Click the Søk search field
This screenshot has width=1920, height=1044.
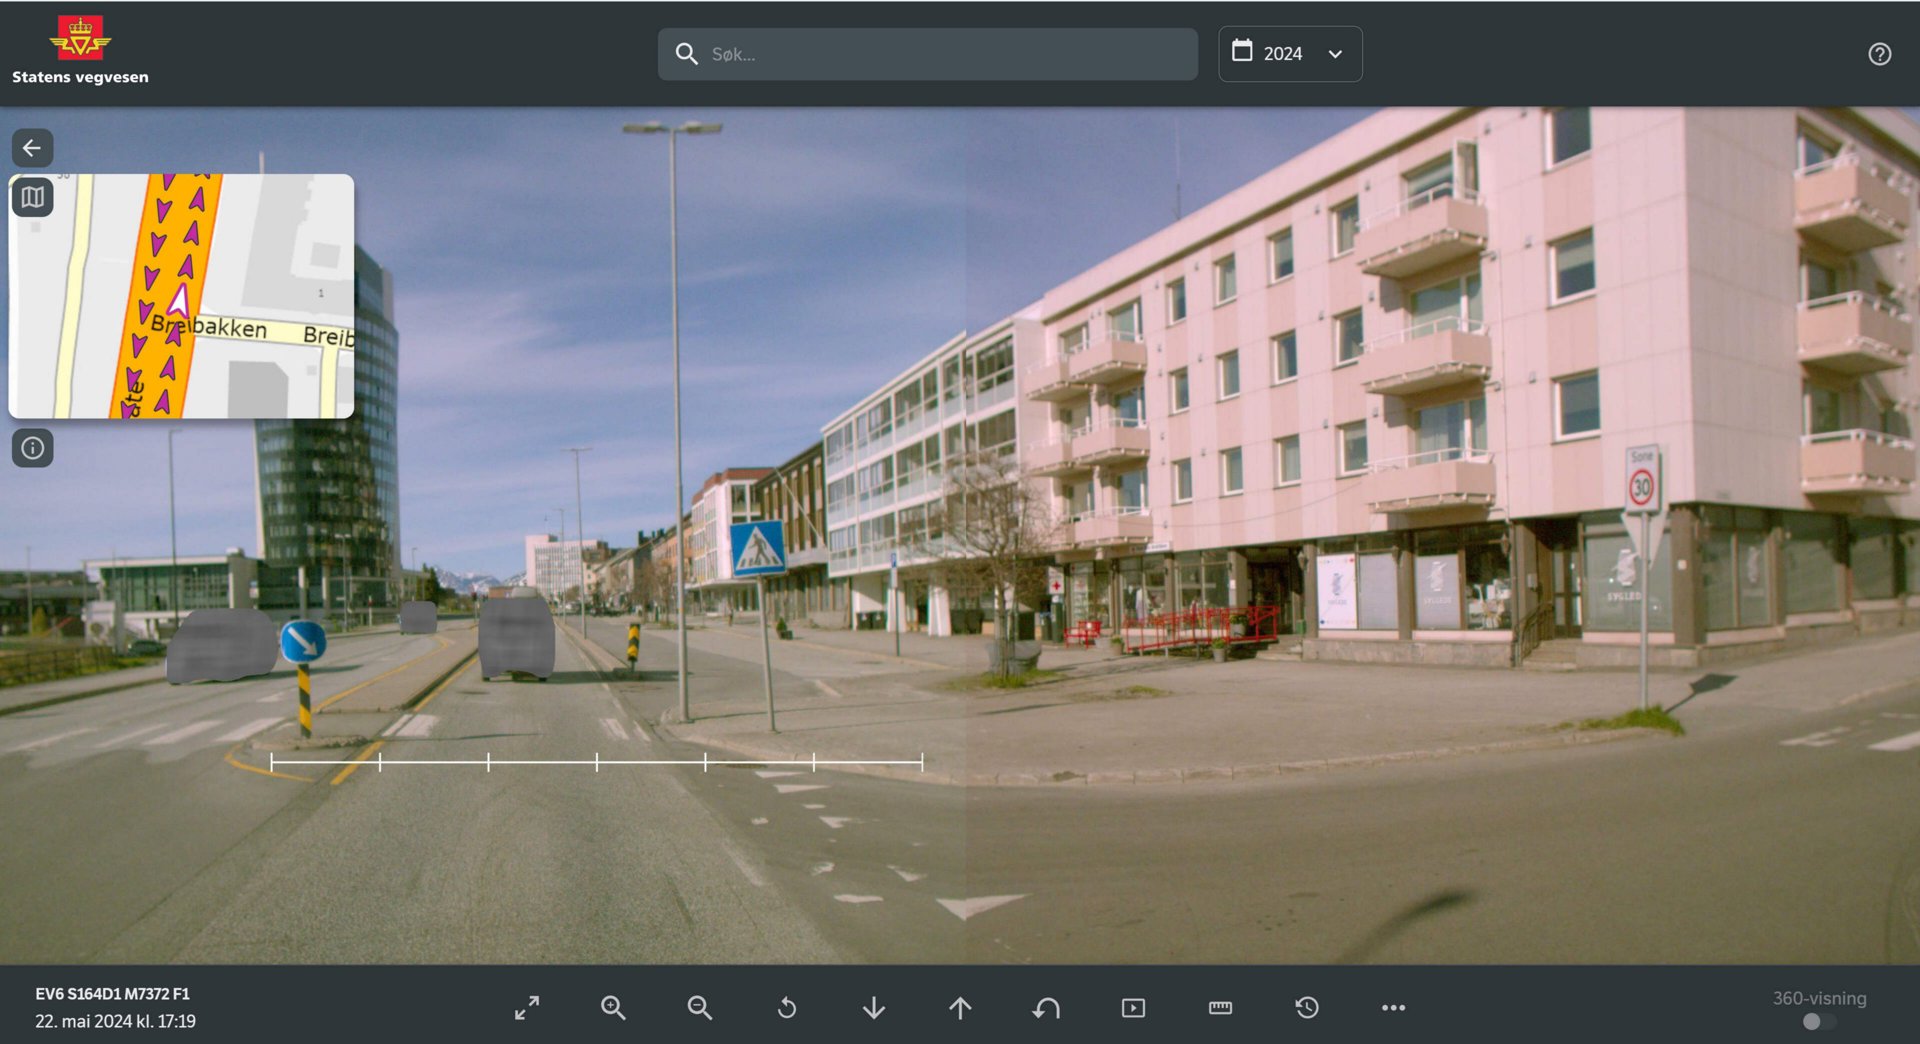coord(927,53)
